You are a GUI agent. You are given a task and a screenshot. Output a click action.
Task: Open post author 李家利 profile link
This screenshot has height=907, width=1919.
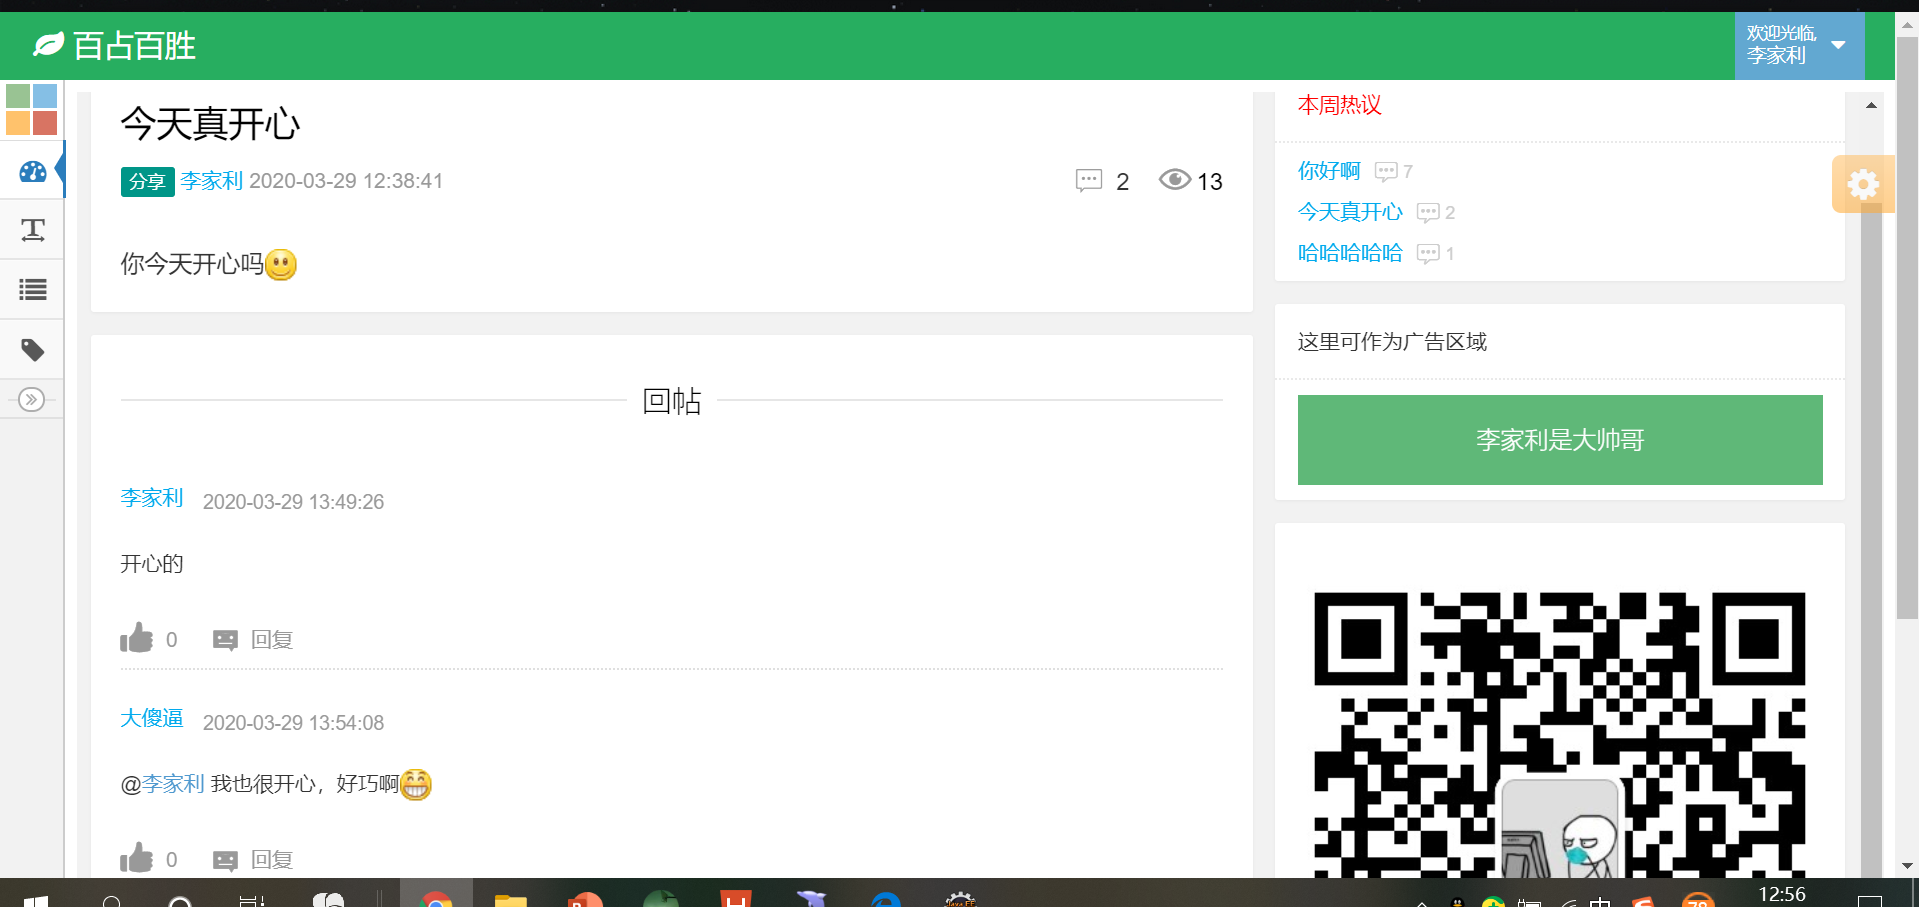[x=212, y=181]
